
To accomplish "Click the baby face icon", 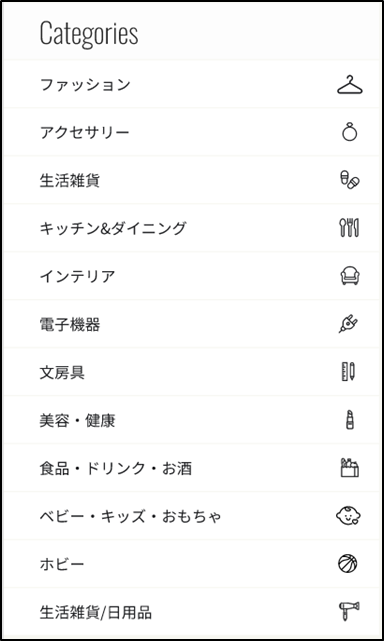I will coord(348,516).
